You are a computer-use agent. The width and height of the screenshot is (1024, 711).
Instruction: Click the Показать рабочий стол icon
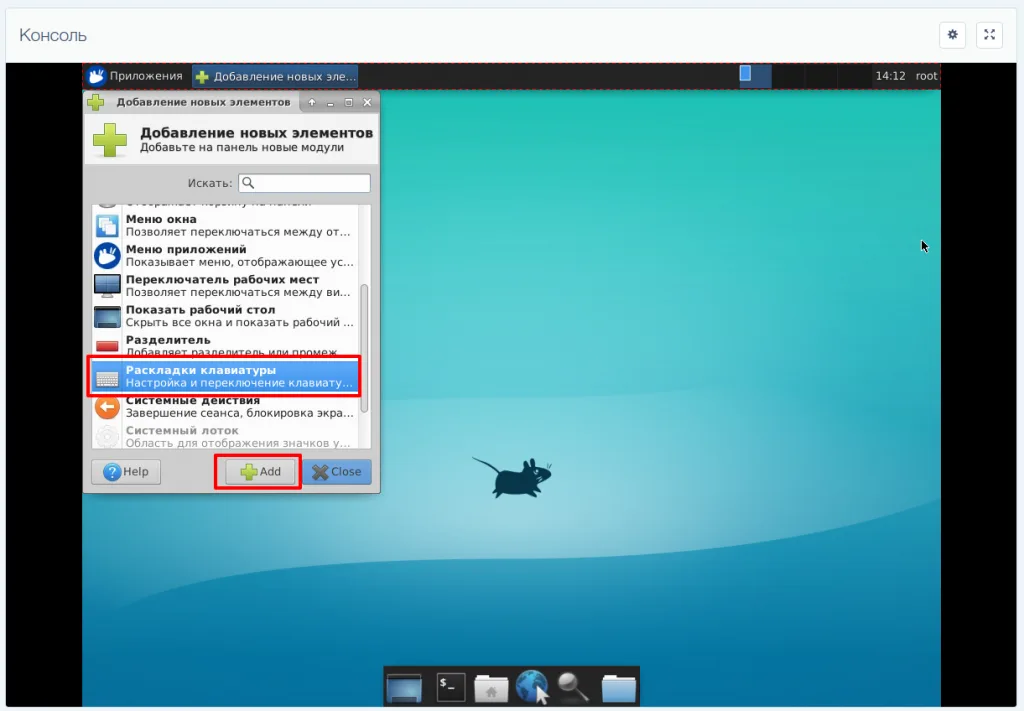pos(107,317)
